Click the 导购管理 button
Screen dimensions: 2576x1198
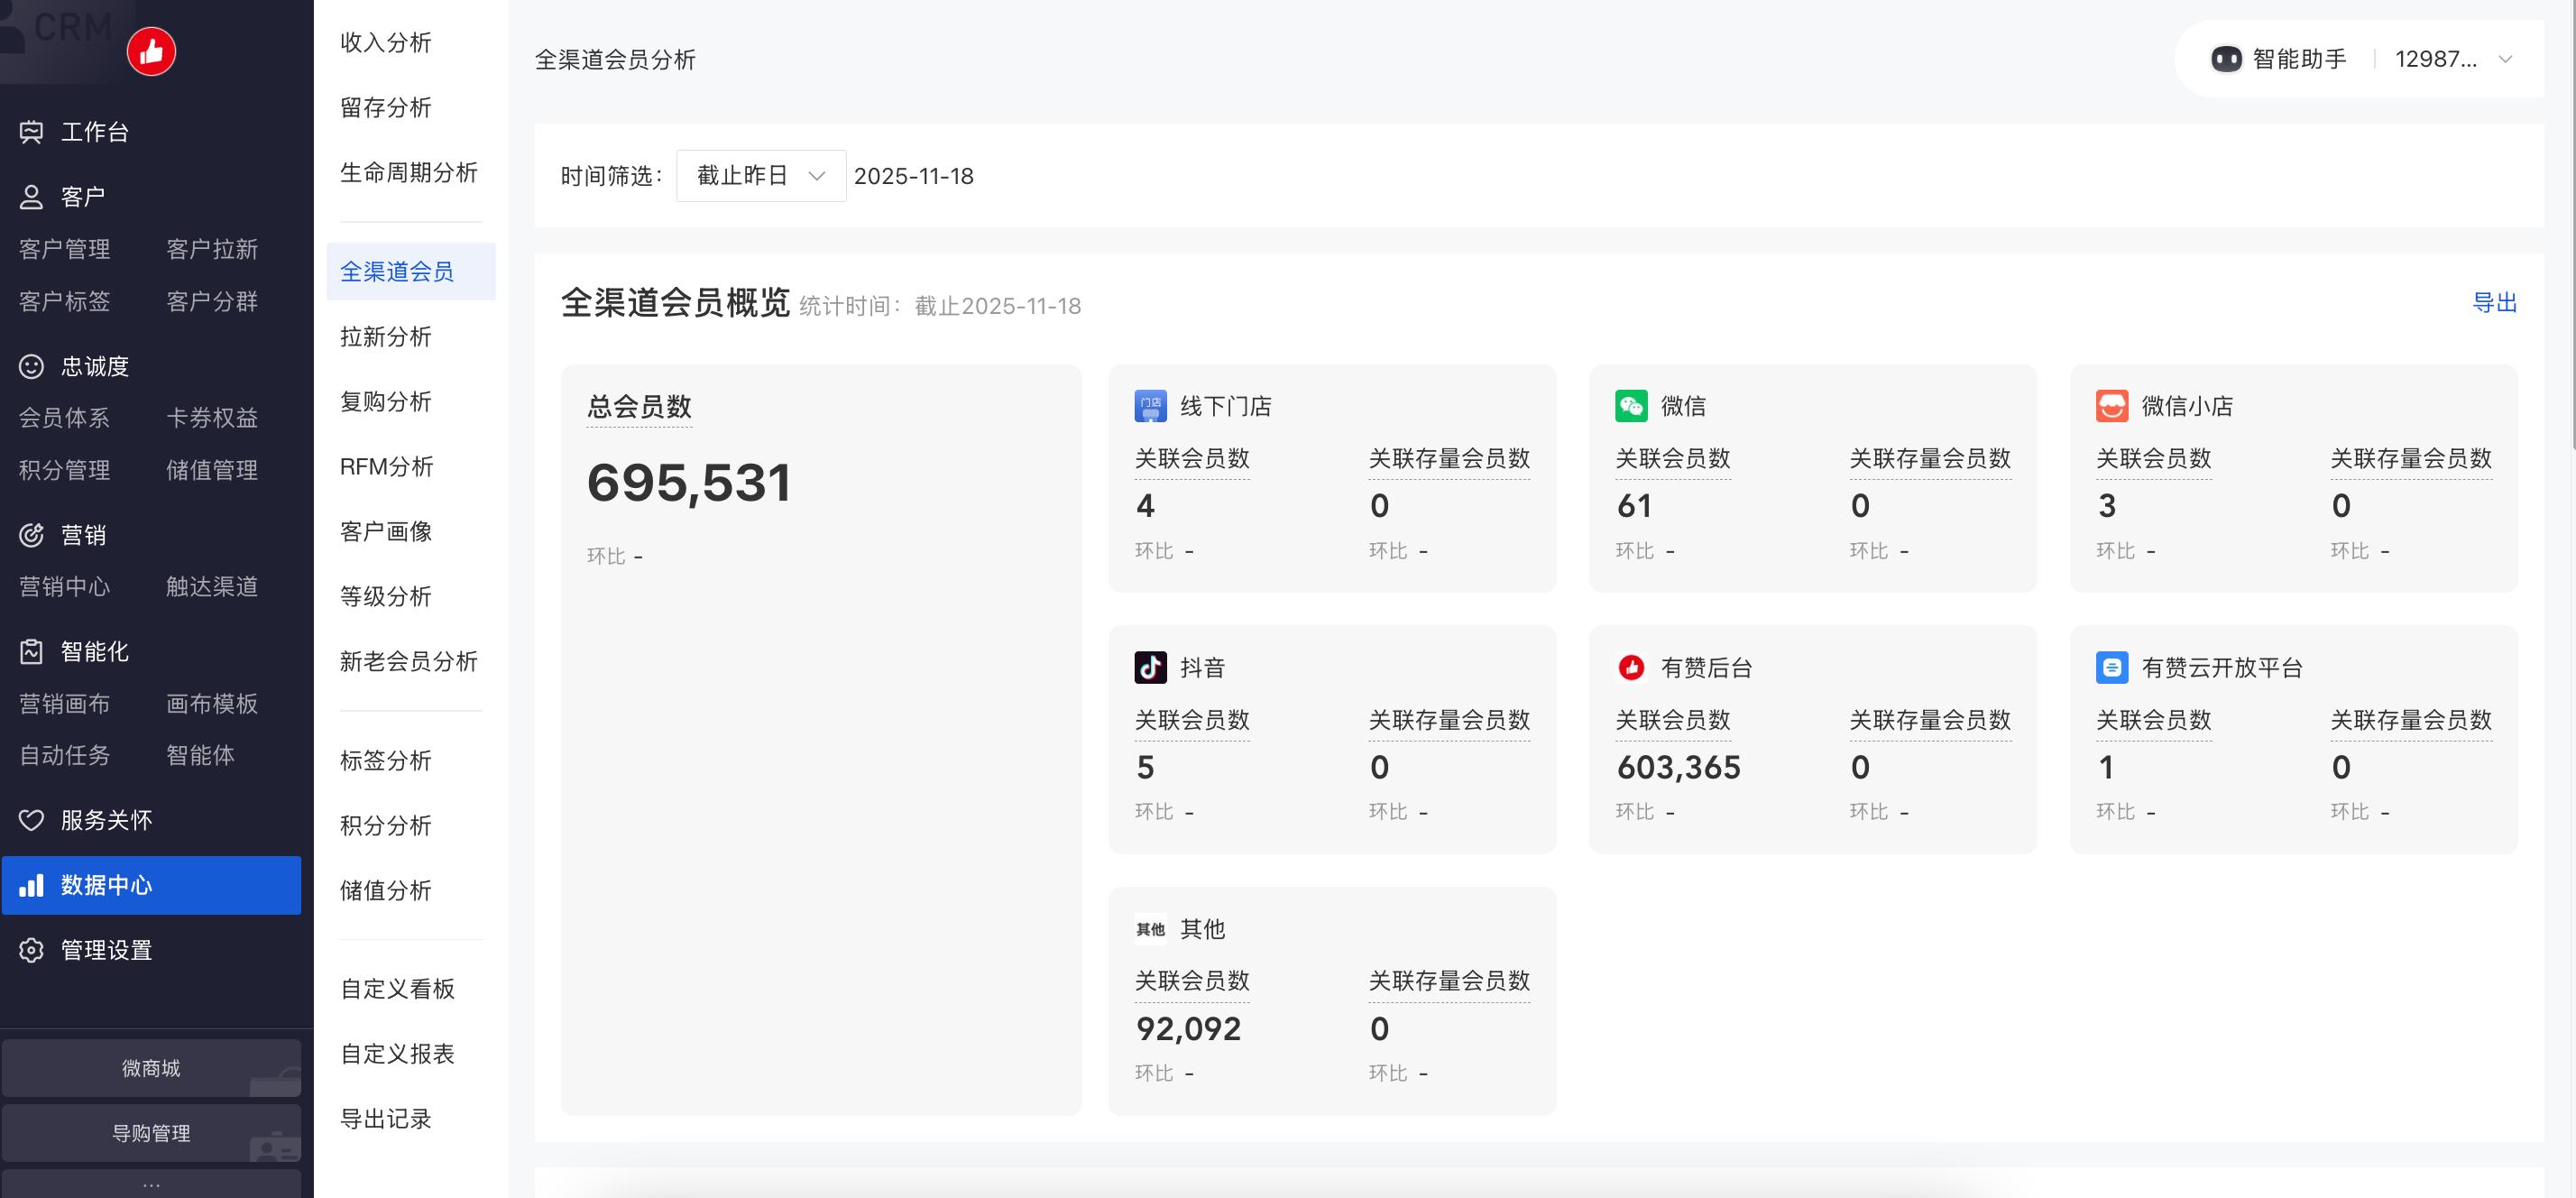pos(151,1133)
